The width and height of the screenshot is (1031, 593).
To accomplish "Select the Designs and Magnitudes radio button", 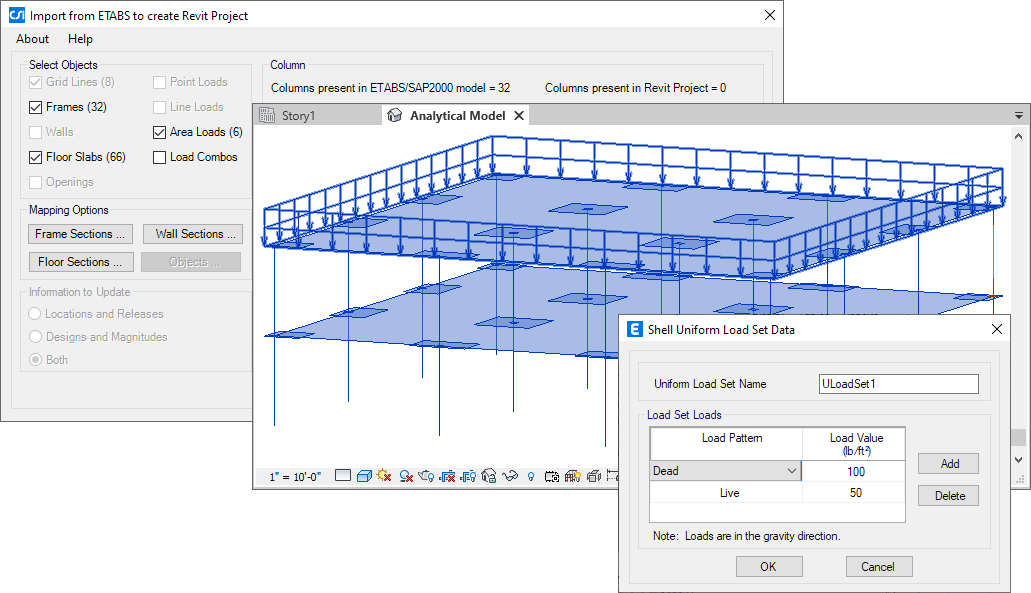I will pyautogui.click(x=35, y=337).
